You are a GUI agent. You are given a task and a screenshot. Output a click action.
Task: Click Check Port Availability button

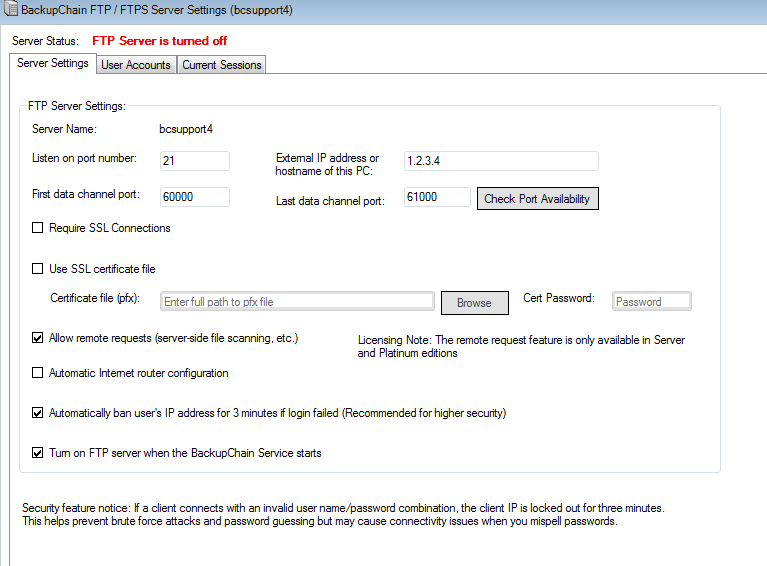[x=538, y=199]
